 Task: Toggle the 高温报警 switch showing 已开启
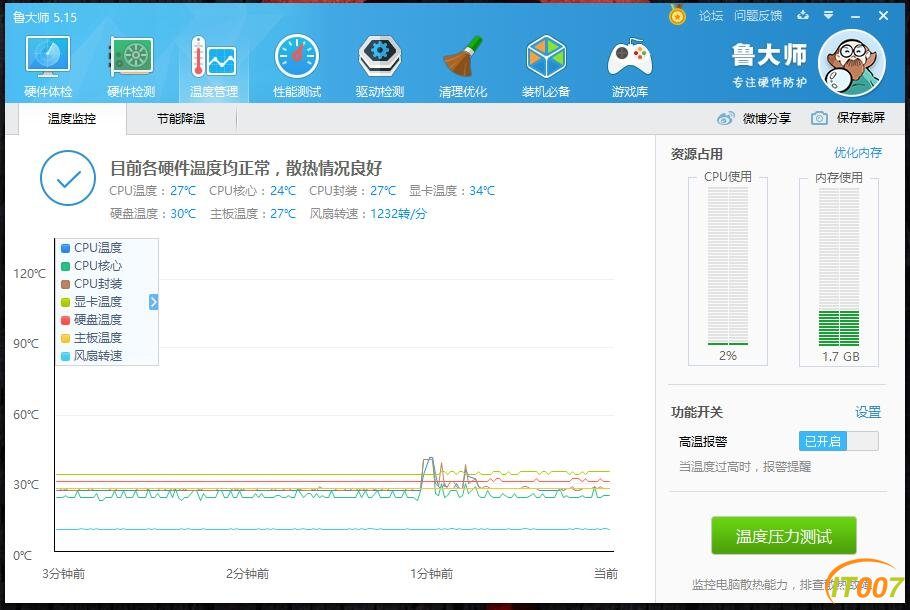[x=839, y=441]
